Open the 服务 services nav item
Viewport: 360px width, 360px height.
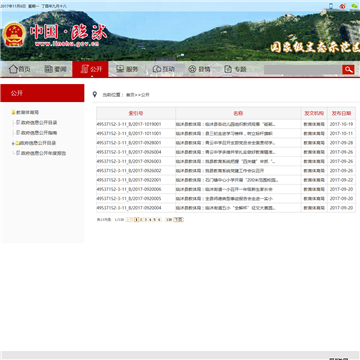click(127, 69)
